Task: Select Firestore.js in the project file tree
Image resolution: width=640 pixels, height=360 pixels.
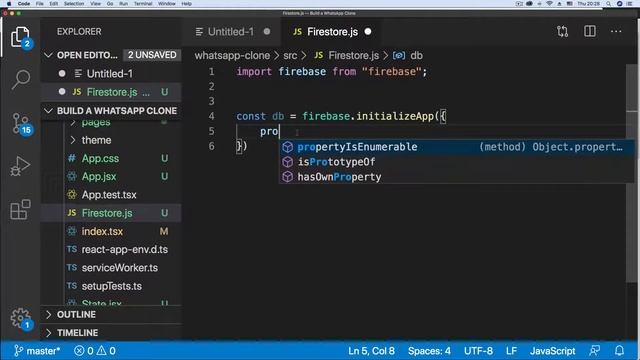Action: [x=111, y=213]
